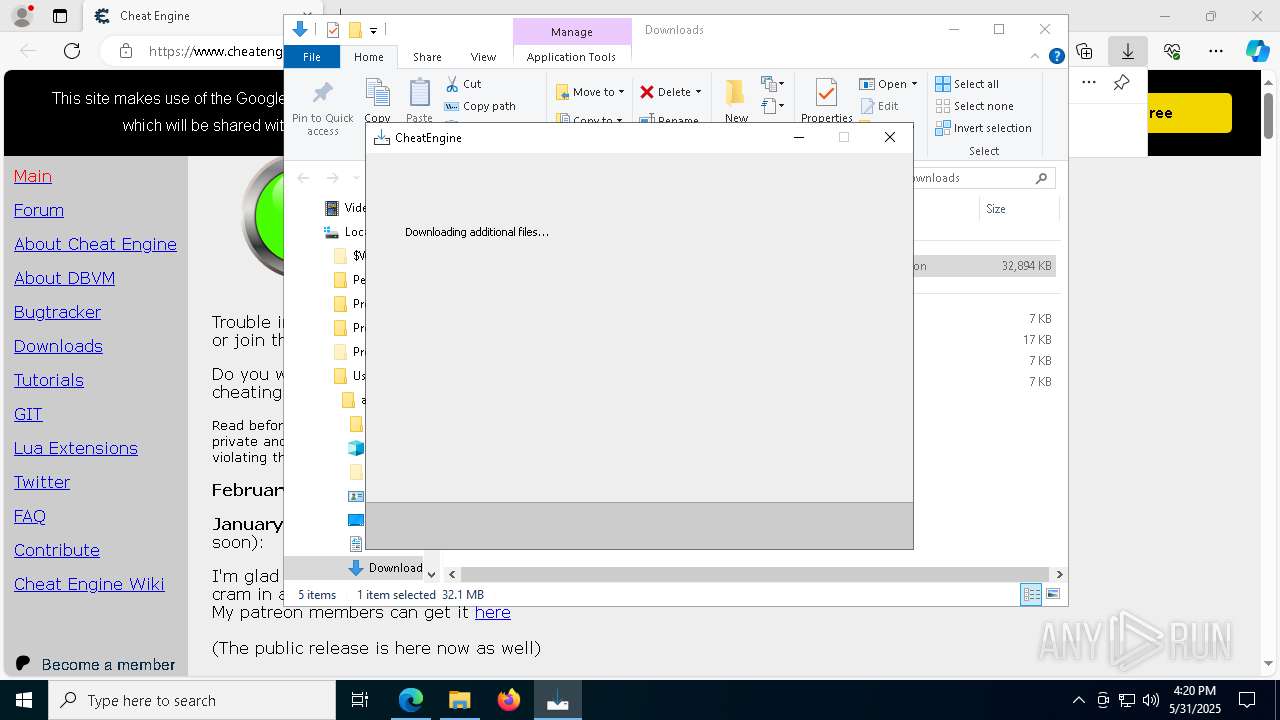This screenshot has width=1280, height=720.
Task: Select the Home ribbon tab
Action: click(368, 57)
